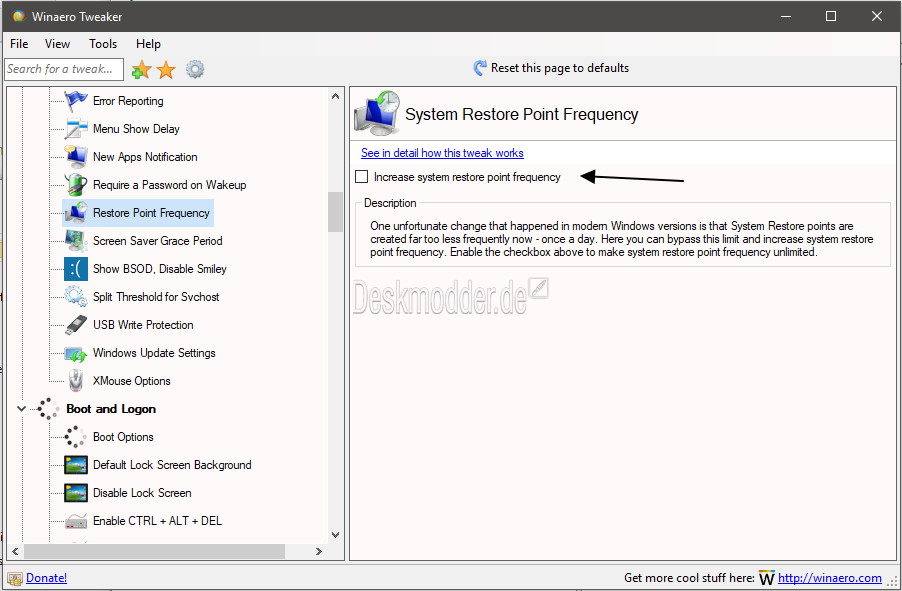Click the horizontal scroll left arrow
The image size is (902, 591).
pos(16,551)
